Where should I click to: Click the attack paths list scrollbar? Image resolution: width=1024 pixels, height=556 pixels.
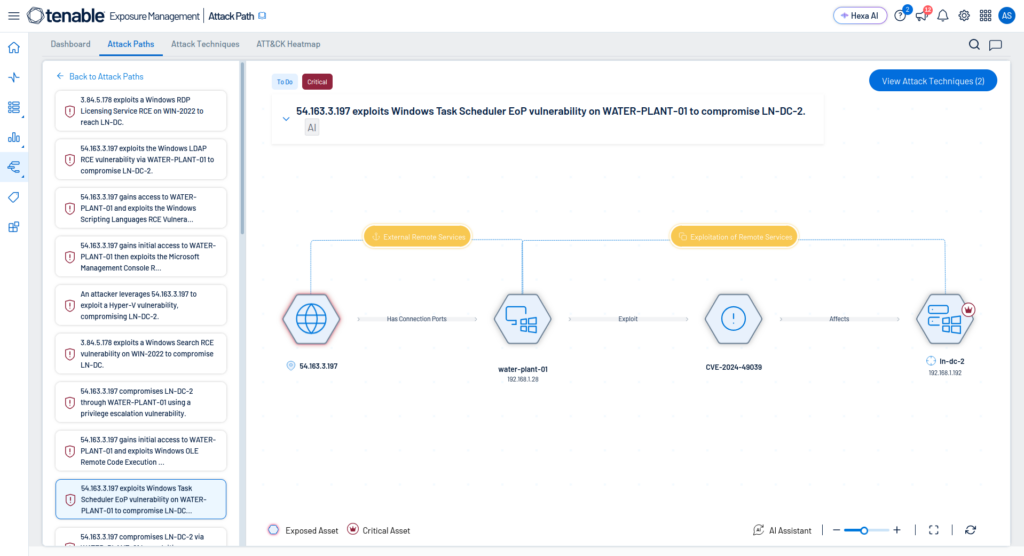[x=242, y=149]
